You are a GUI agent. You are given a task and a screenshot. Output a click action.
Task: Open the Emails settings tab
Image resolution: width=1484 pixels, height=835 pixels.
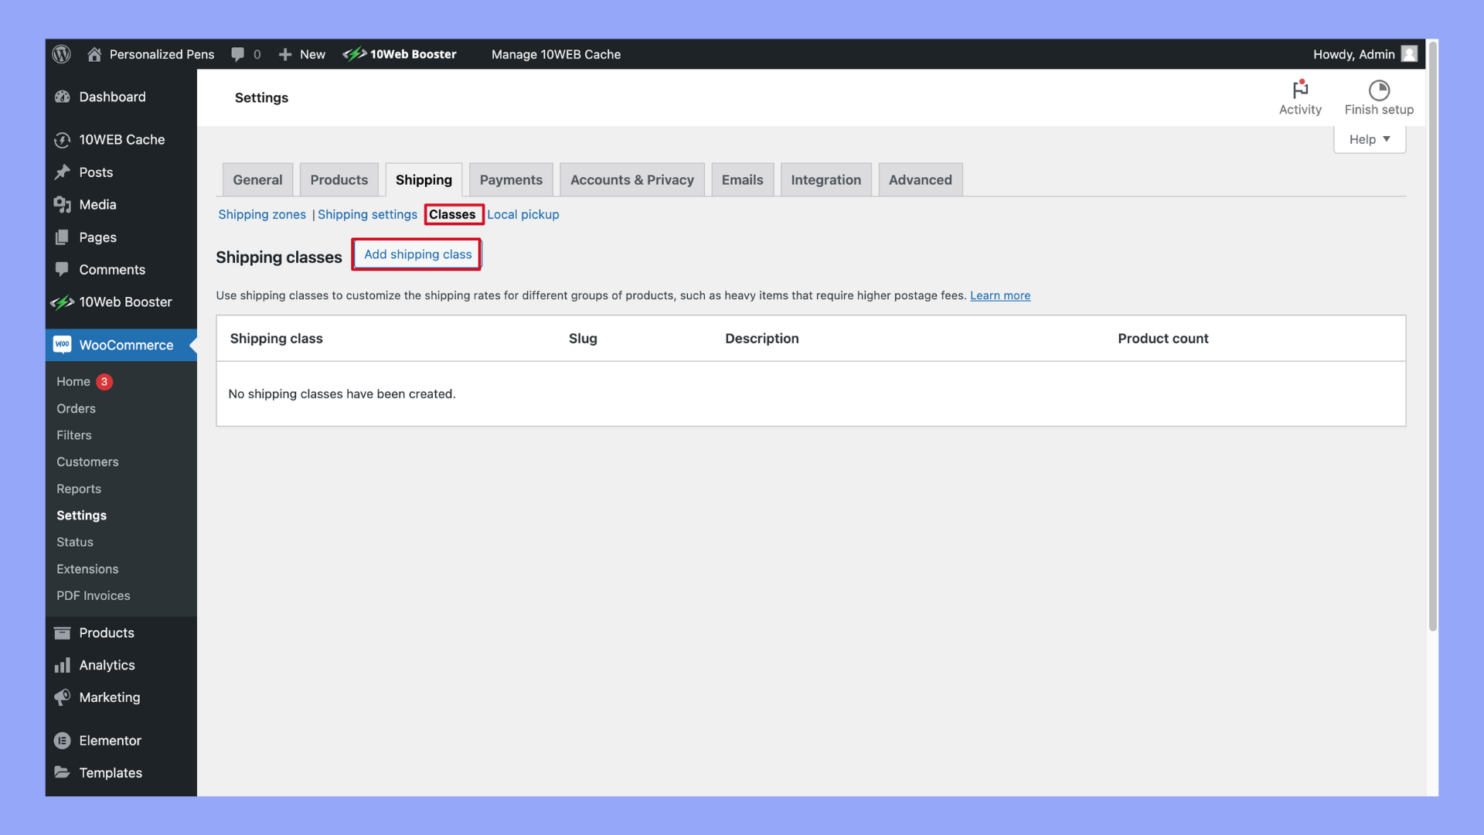pyautogui.click(x=742, y=179)
